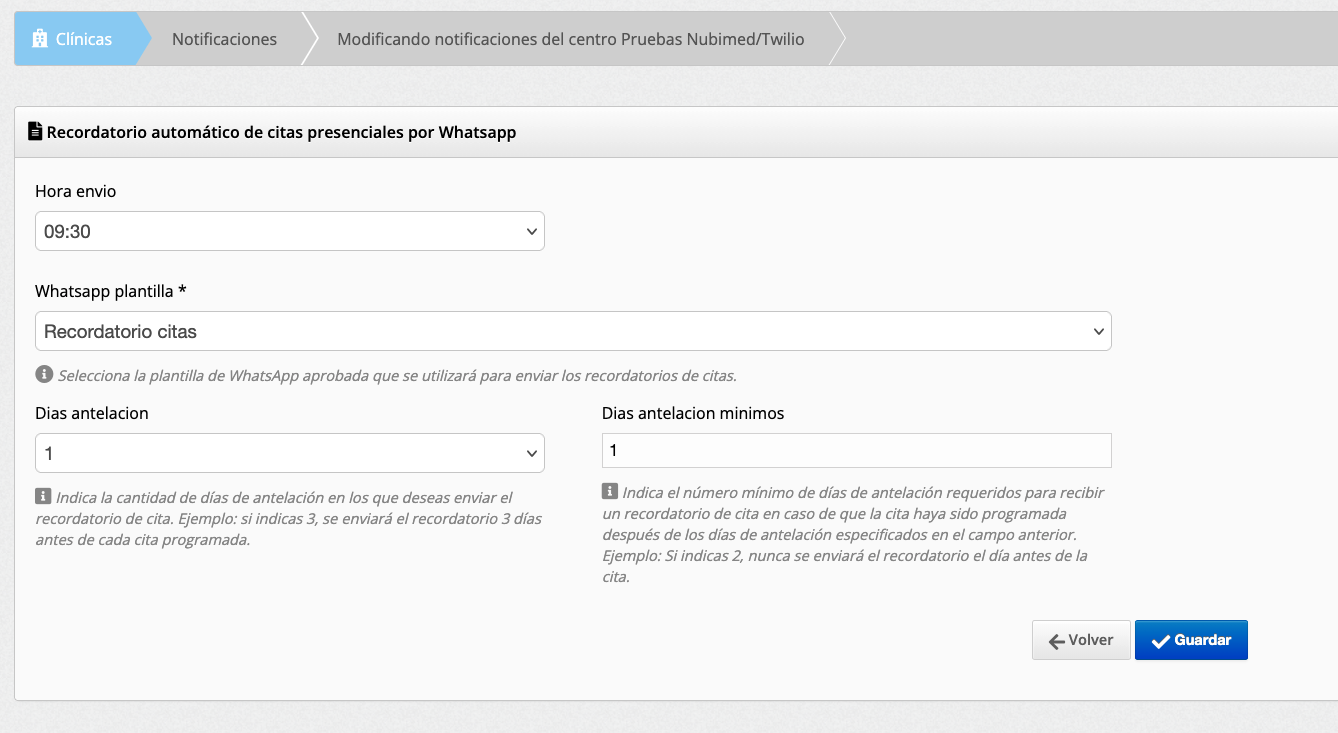Click the document icon beside Recordatorio automático heading

(x=35, y=131)
